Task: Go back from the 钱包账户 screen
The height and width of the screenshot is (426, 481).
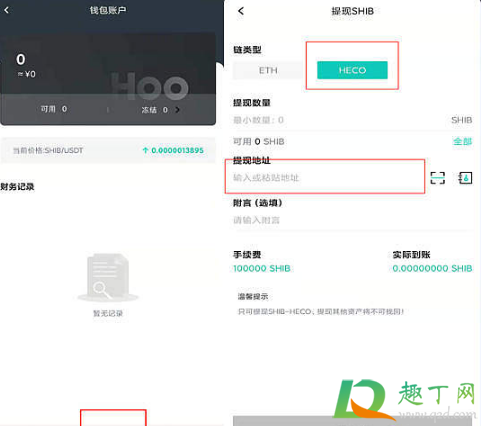Action: click(x=7, y=10)
